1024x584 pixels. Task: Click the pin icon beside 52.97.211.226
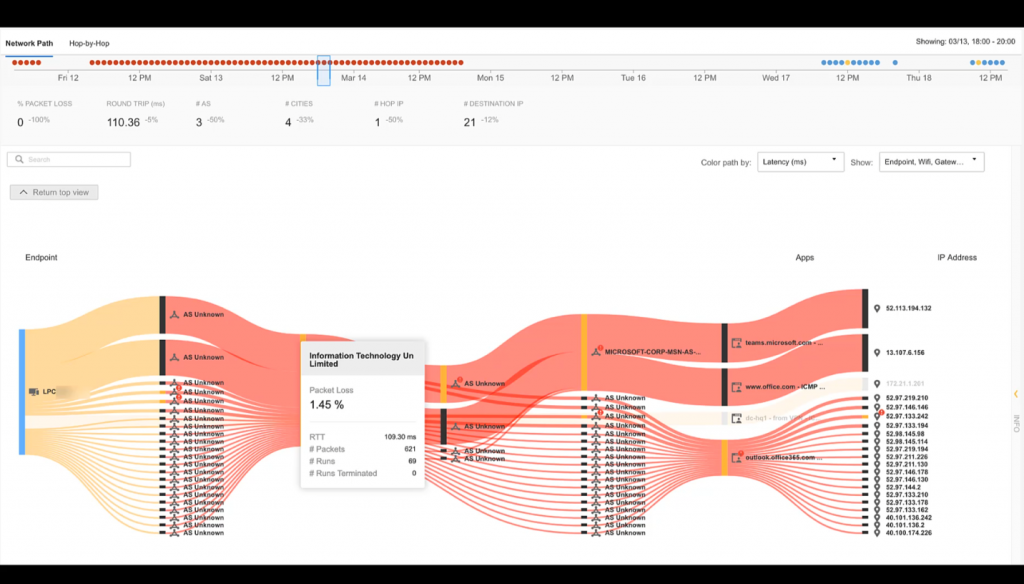[877, 457]
